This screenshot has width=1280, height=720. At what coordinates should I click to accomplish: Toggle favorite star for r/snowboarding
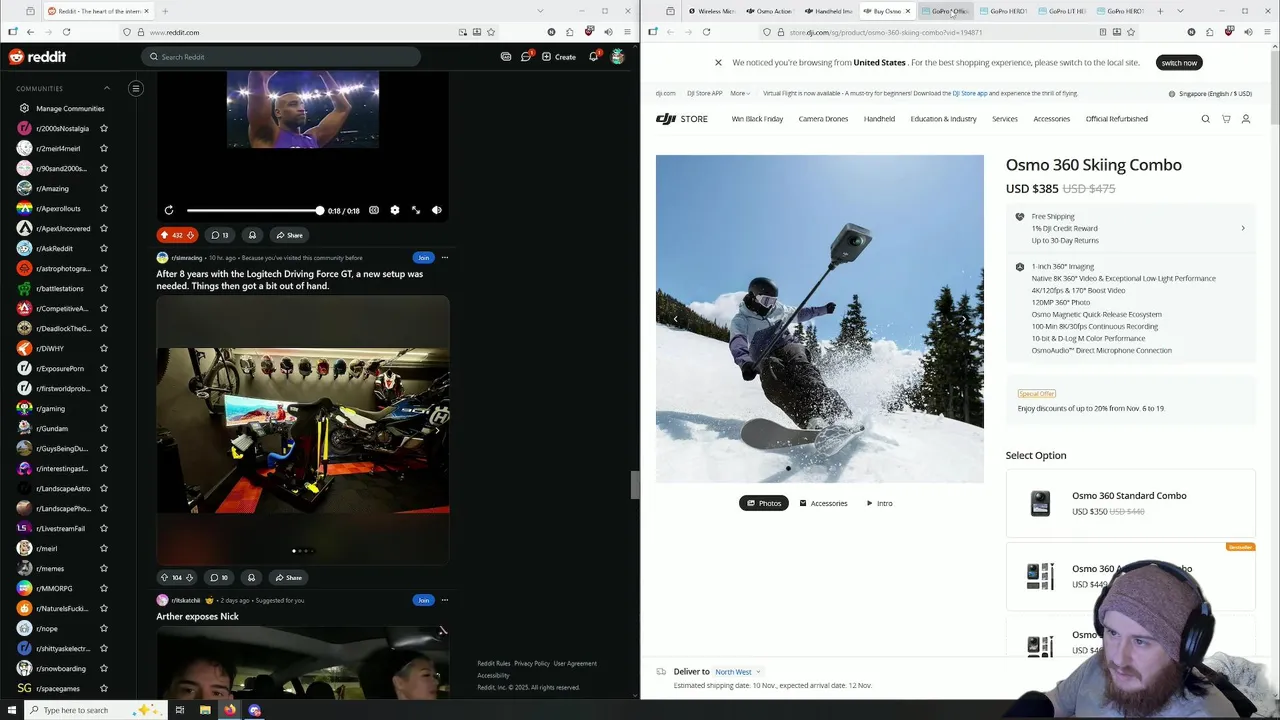104,668
